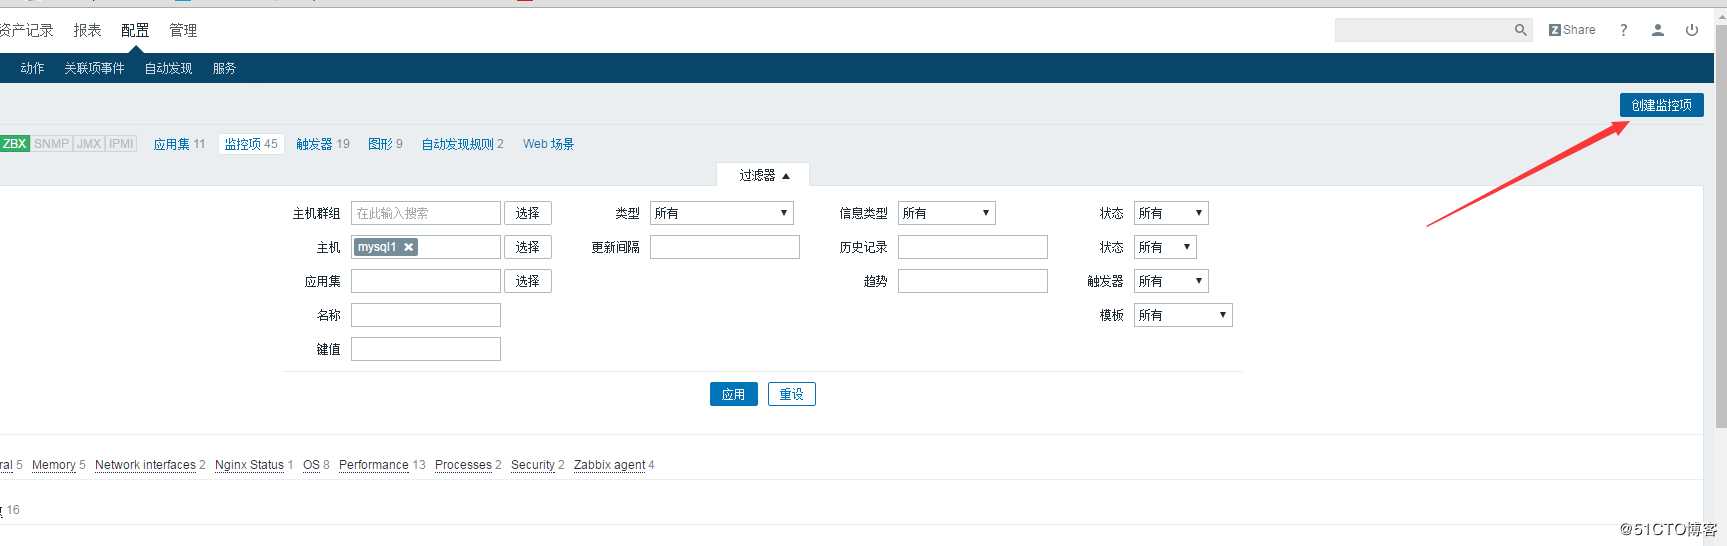Image resolution: width=1727 pixels, height=546 pixels.
Task: Focus the 更新间隔 input field
Action: click(x=724, y=247)
